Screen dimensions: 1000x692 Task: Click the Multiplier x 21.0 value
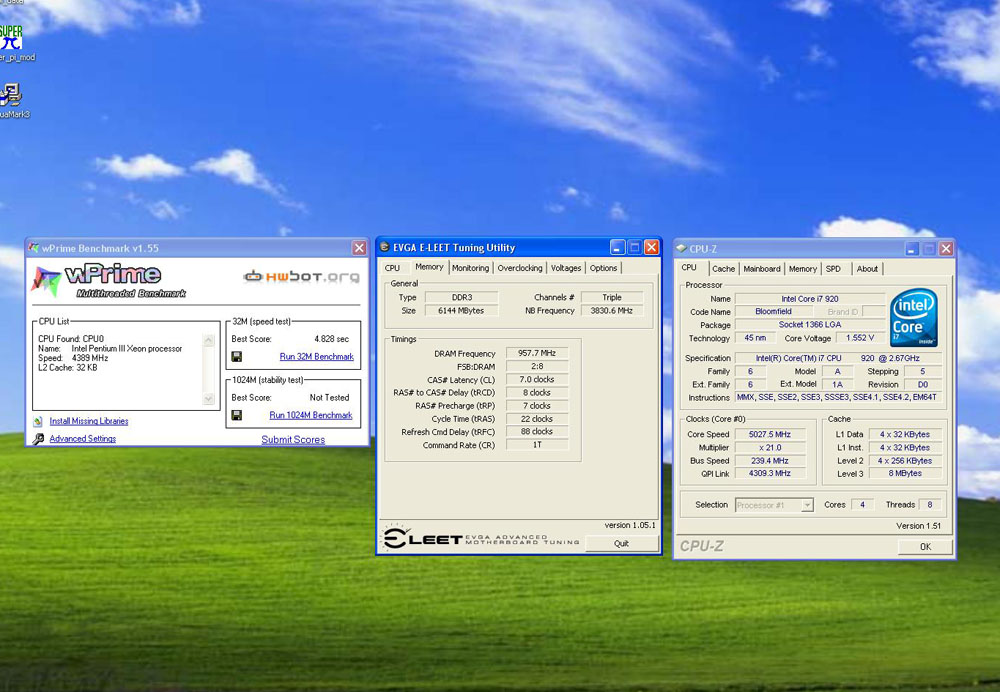770,448
